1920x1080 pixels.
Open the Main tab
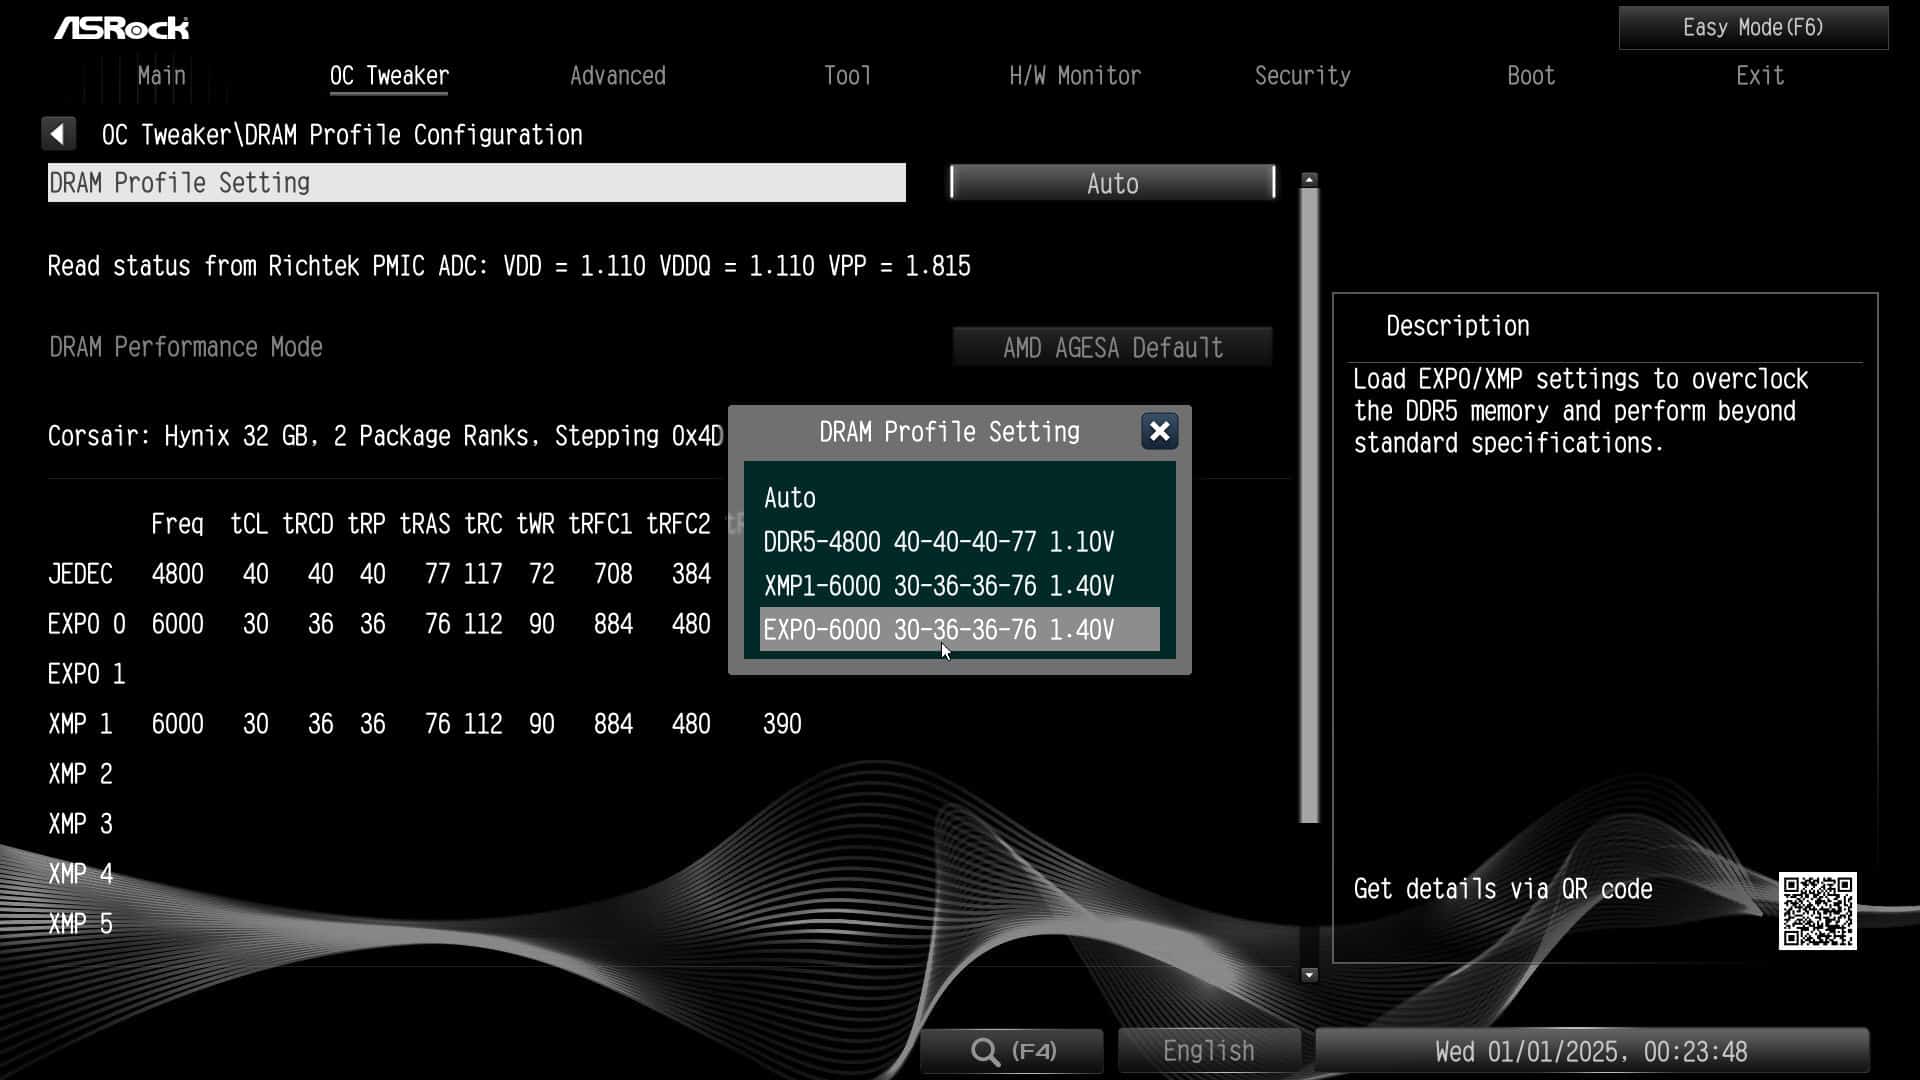[x=161, y=76]
